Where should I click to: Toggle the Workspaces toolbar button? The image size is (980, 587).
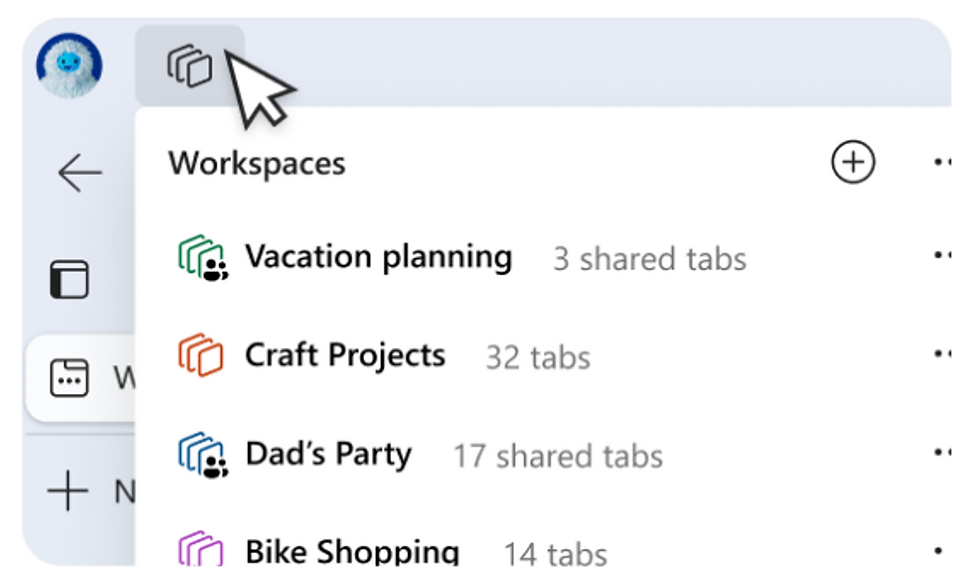coord(189,66)
